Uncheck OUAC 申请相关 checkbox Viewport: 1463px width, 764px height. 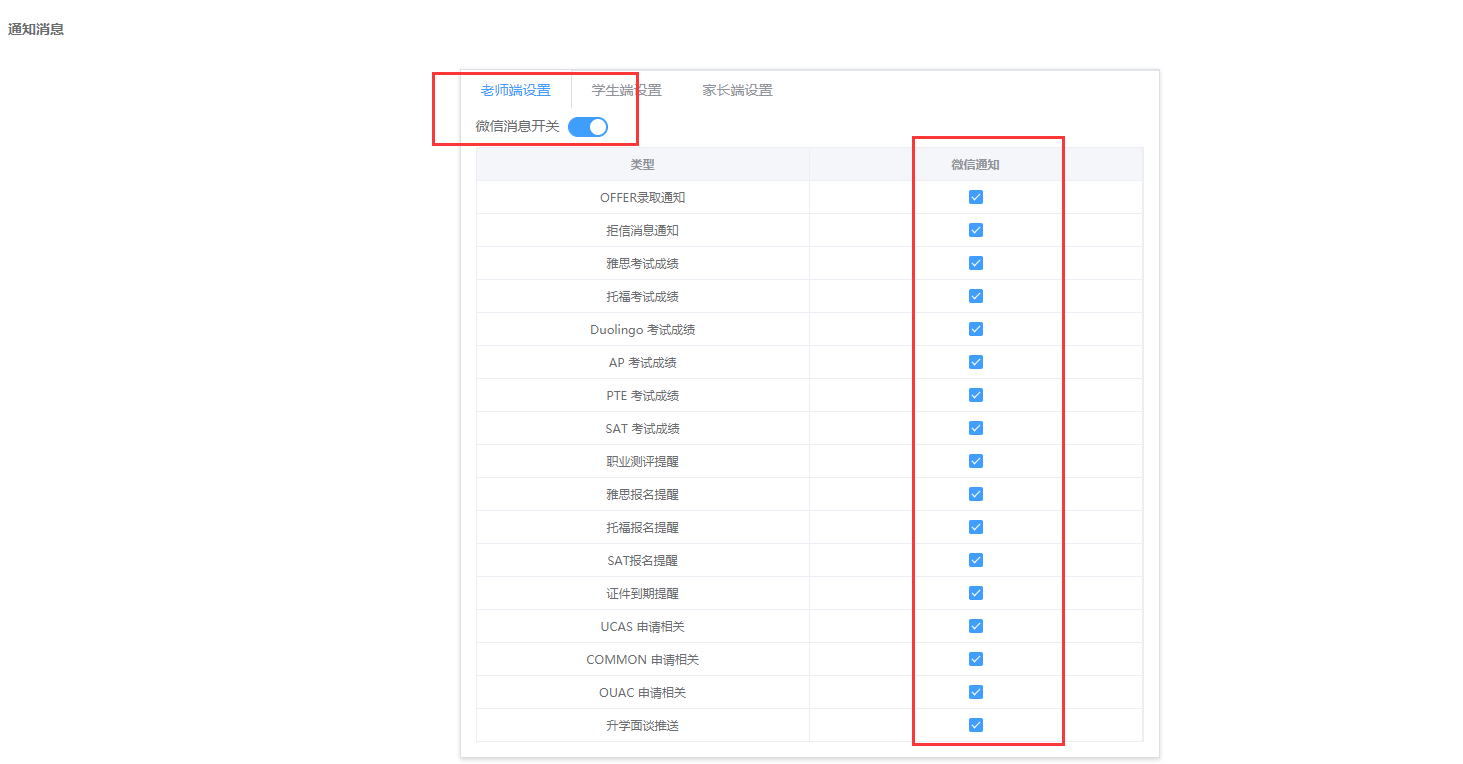[976, 692]
